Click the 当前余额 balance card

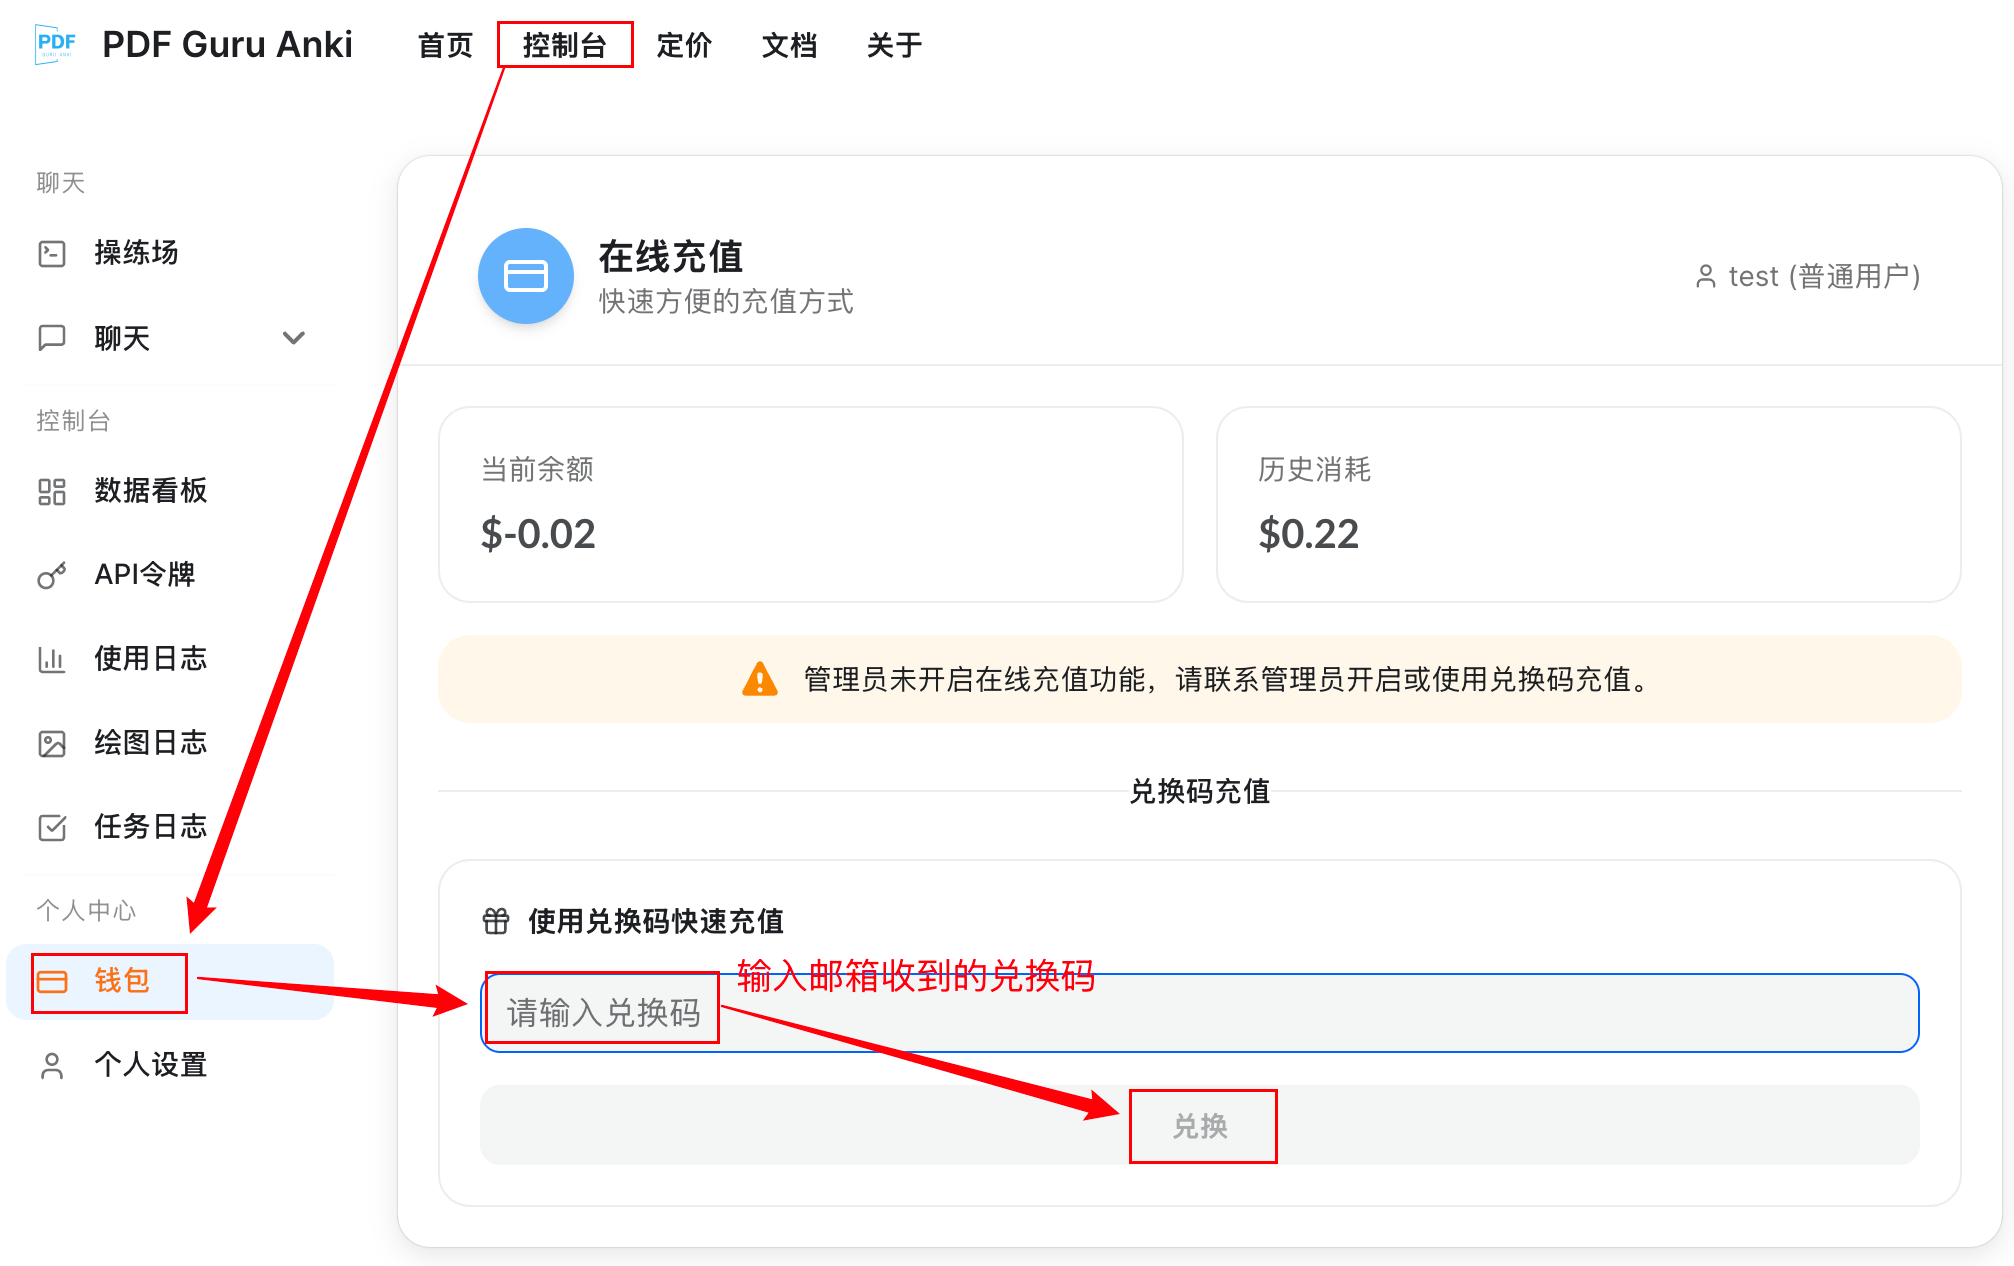810,504
